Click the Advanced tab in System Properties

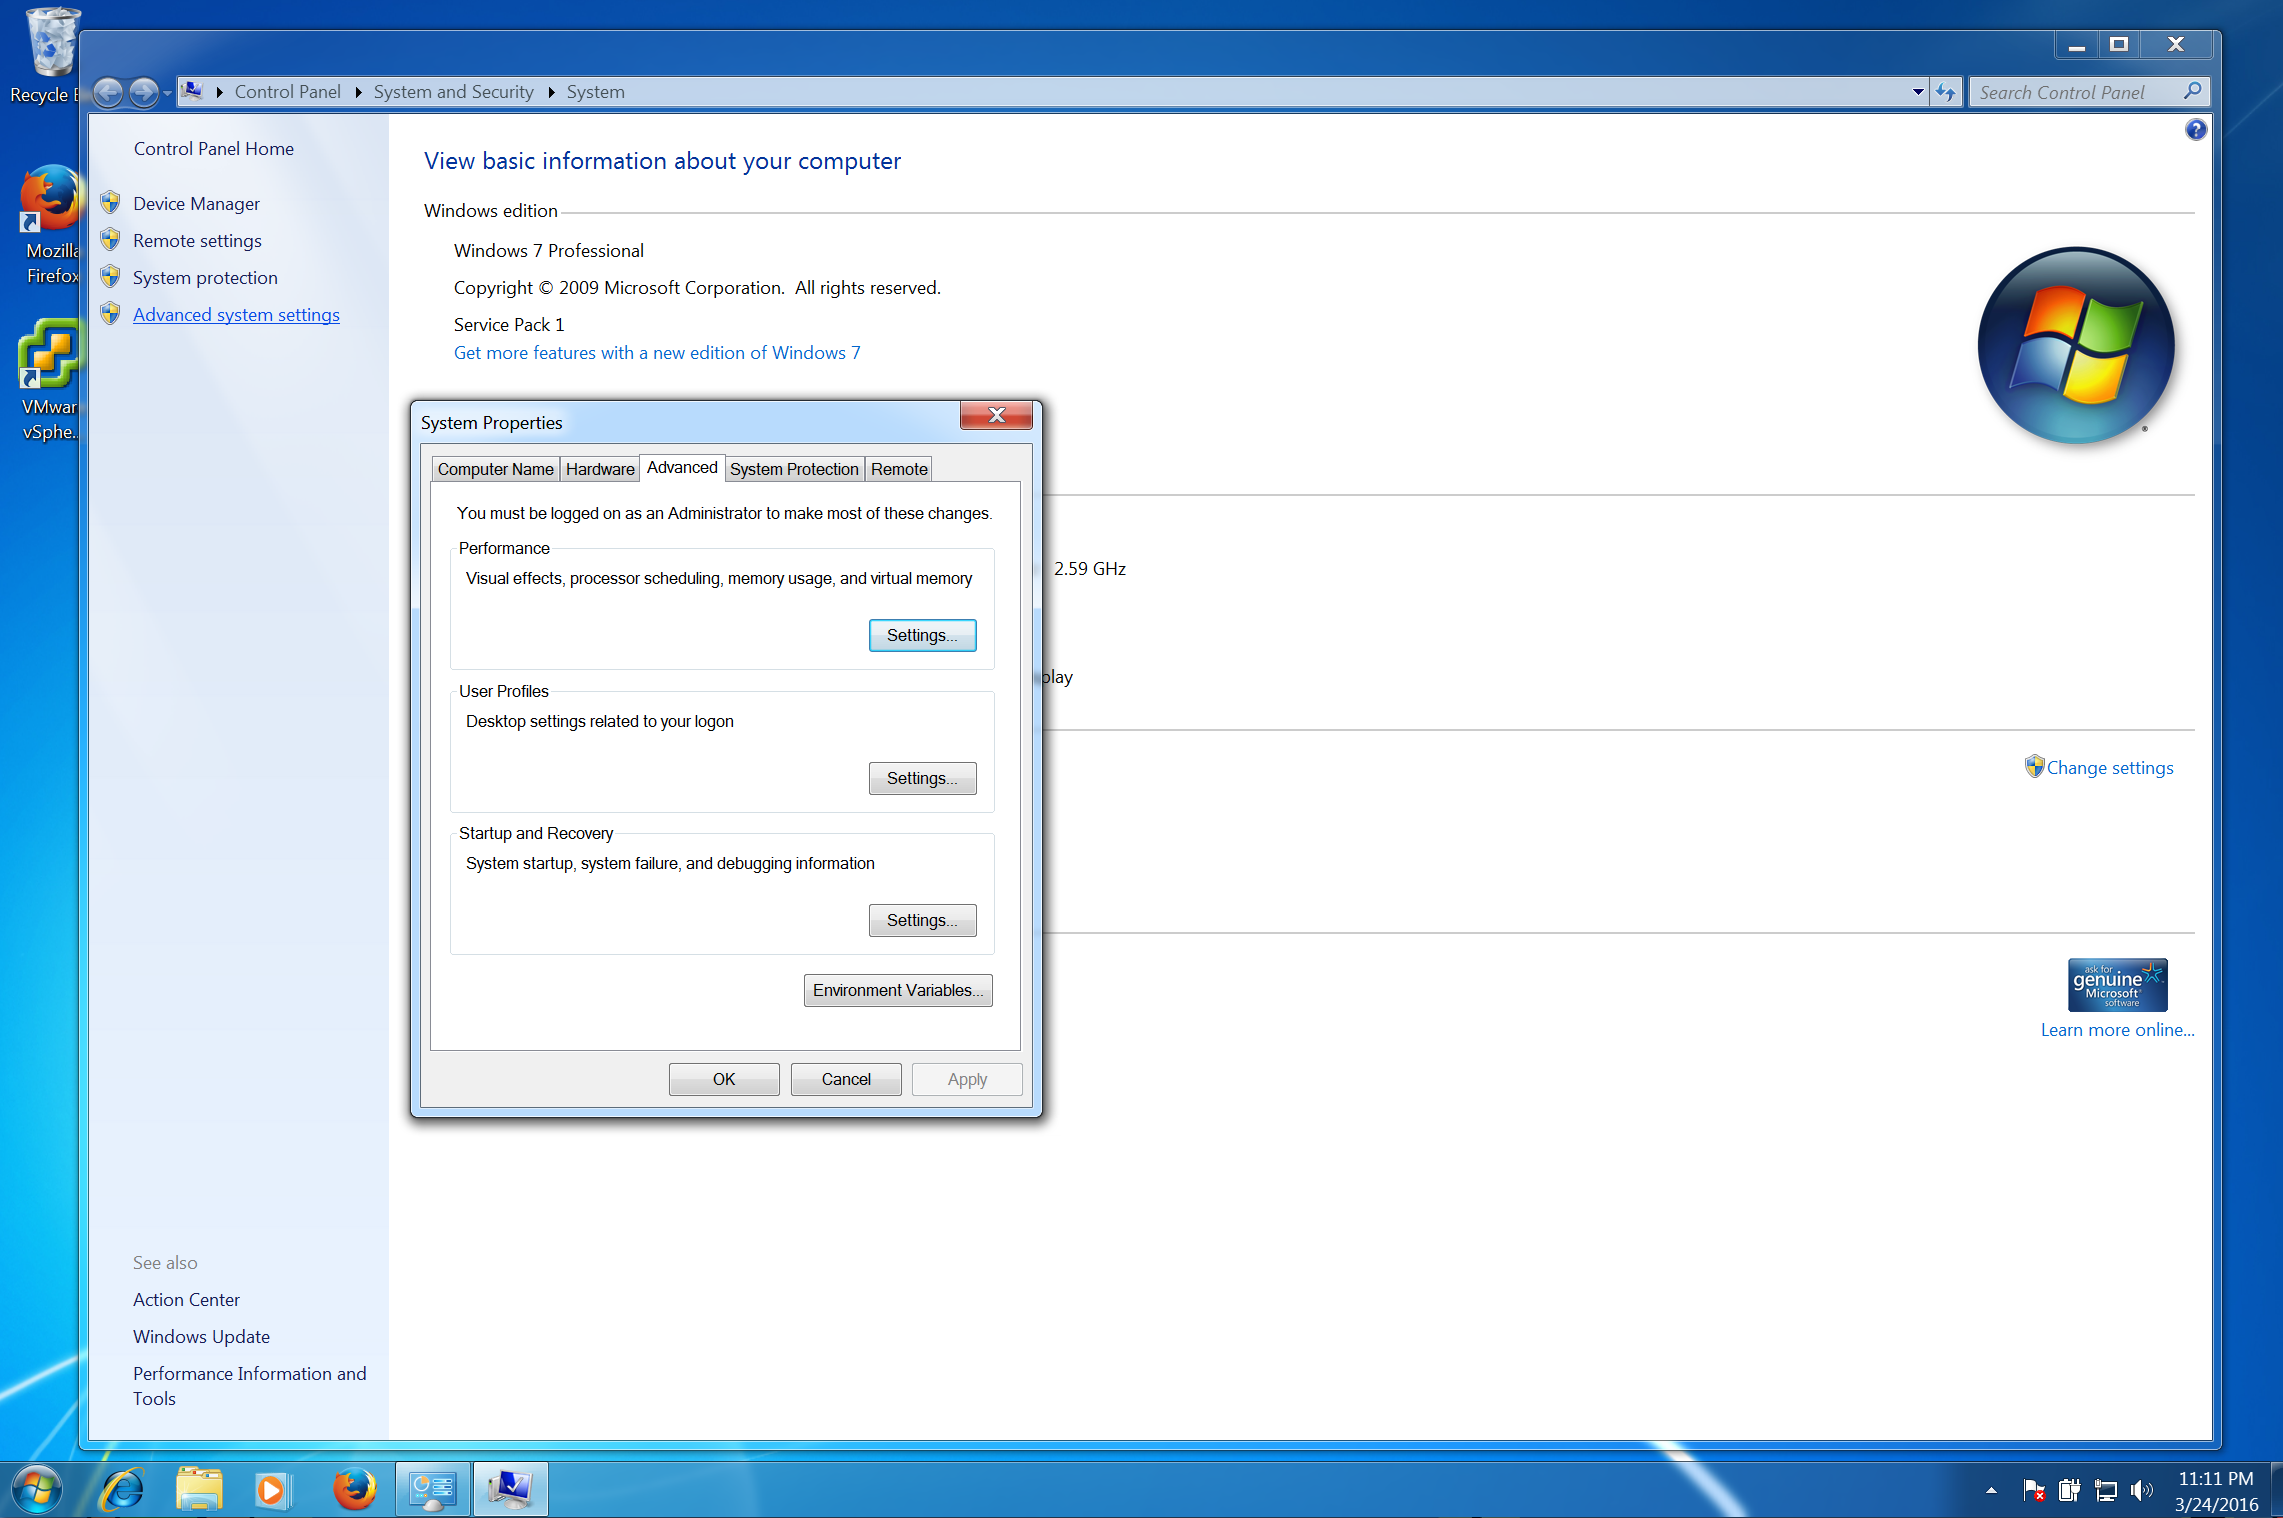[679, 468]
